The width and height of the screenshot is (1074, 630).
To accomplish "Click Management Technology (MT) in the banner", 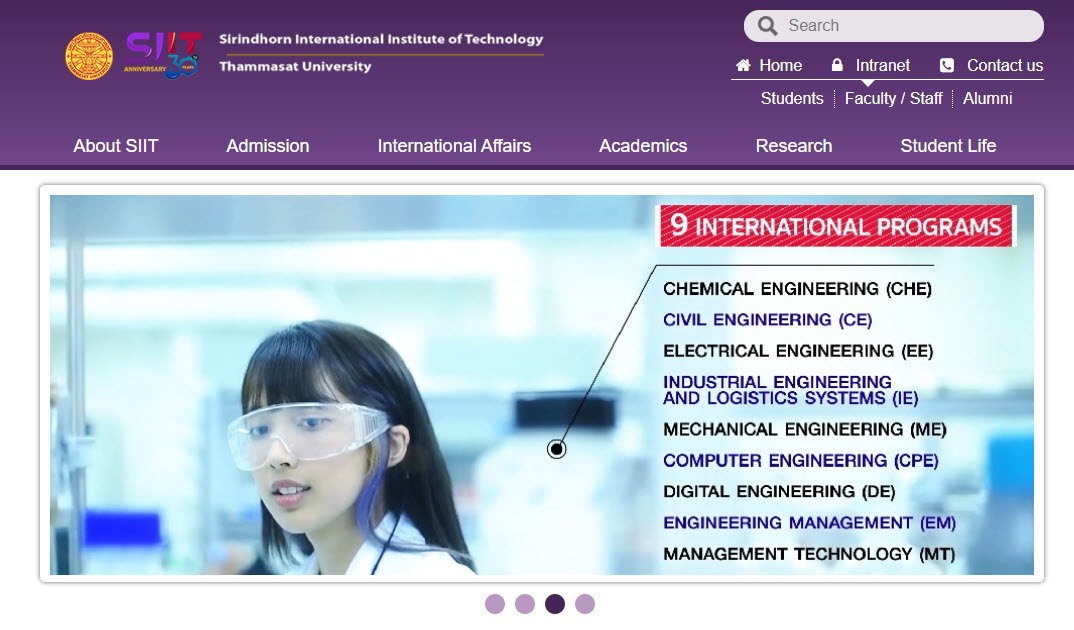I will (x=809, y=554).
